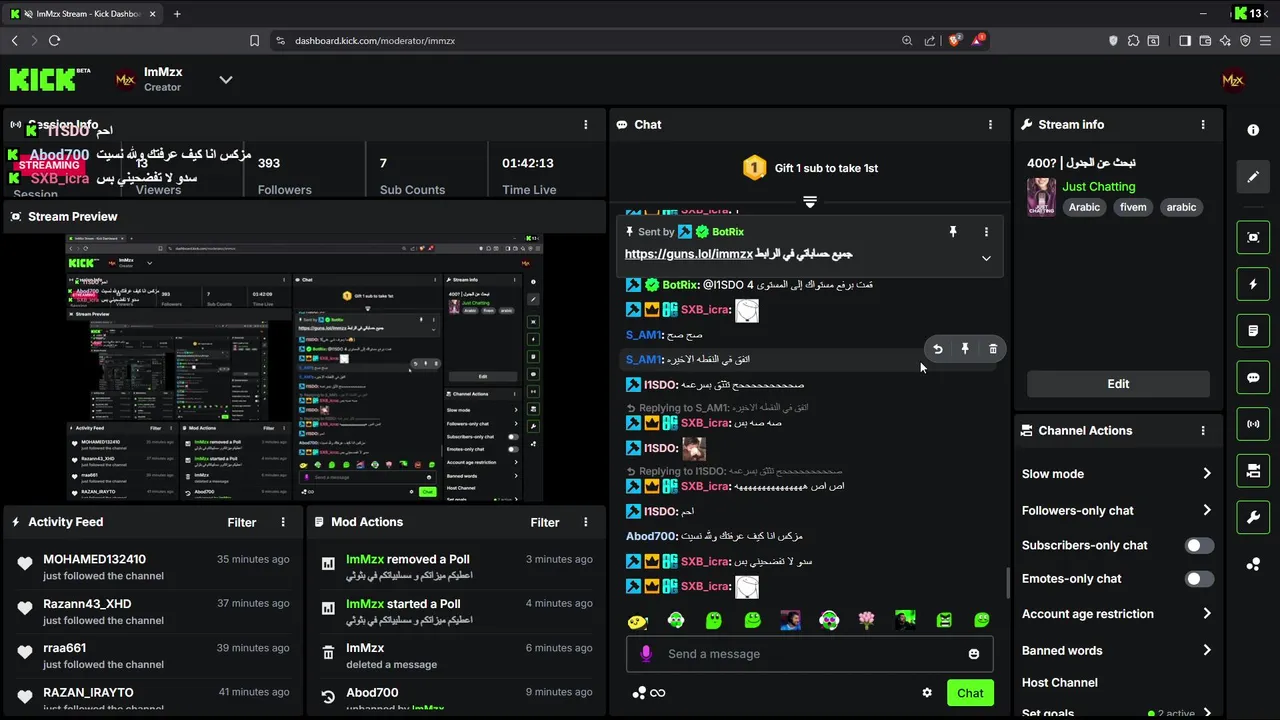Image resolution: width=1280 pixels, height=720 pixels.
Task: Toggle the stream preview sidebar icon
Action: (x=1253, y=237)
